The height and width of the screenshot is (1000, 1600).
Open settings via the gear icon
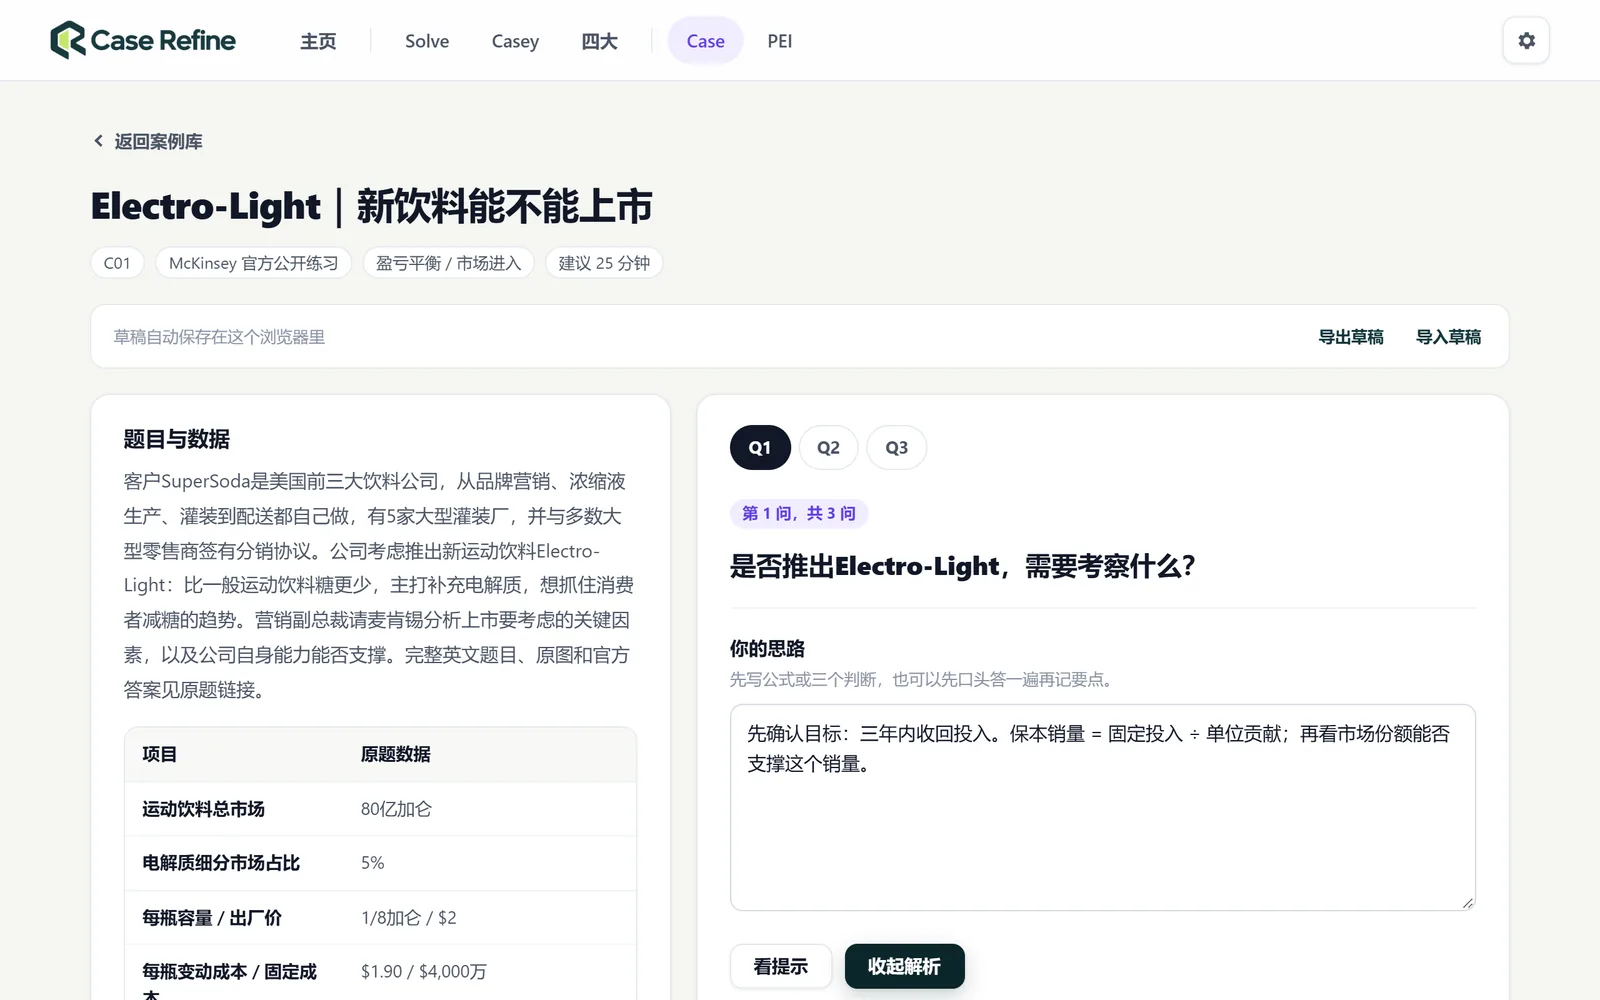pyautogui.click(x=1526, y=41)
